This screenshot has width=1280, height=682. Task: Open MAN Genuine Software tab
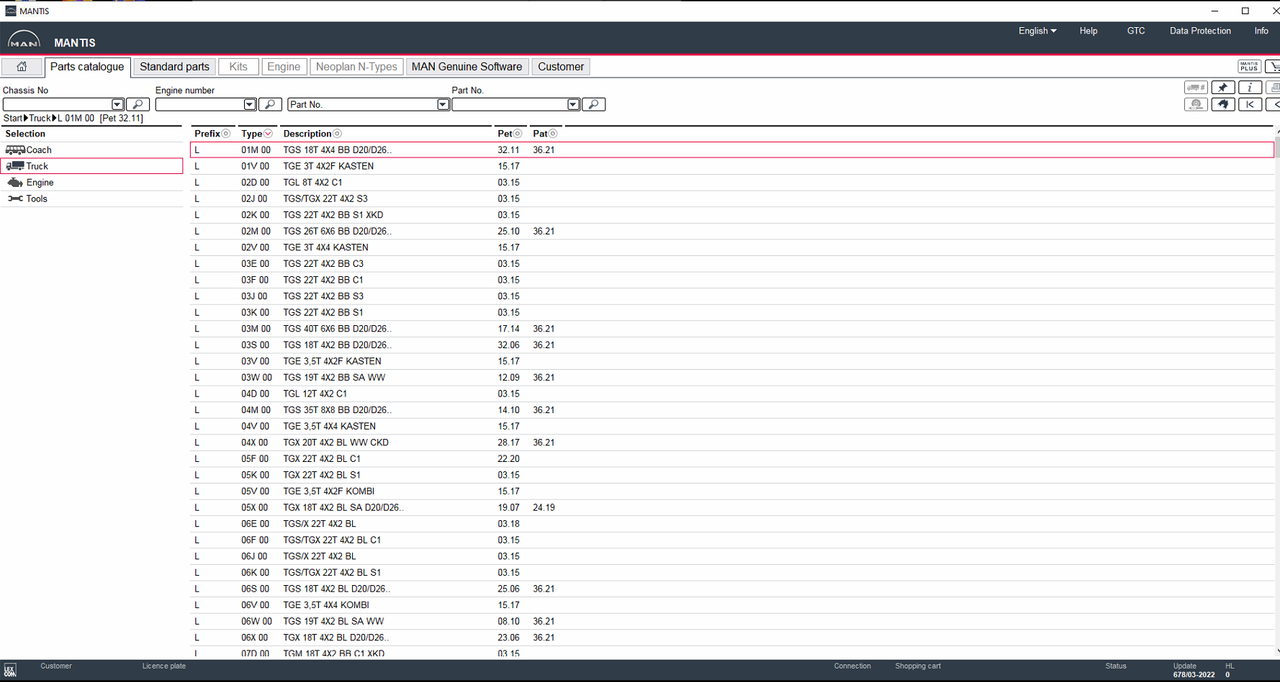(467, 67)
